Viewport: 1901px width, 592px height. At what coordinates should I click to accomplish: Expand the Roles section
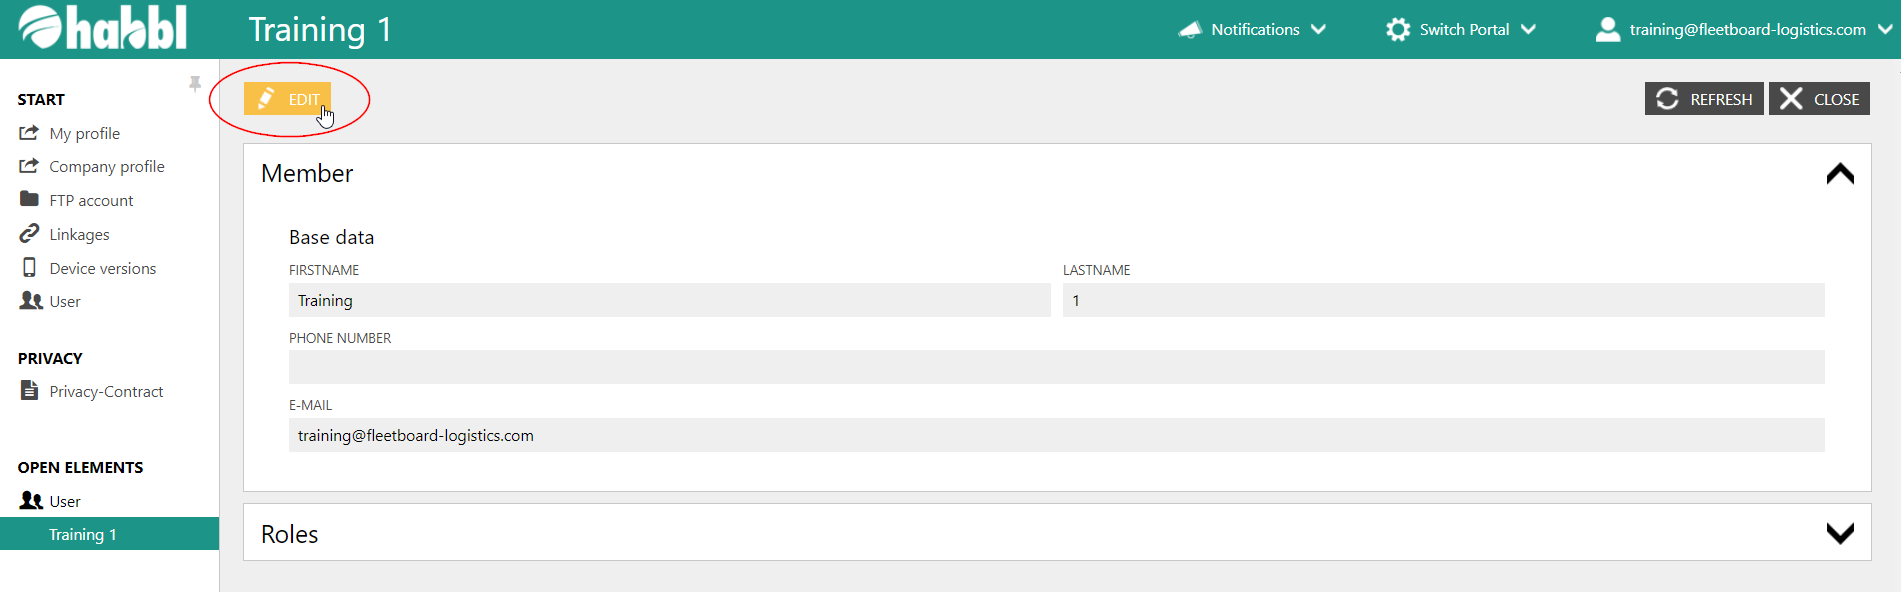pyautogui.click(x=1839, y=533)
